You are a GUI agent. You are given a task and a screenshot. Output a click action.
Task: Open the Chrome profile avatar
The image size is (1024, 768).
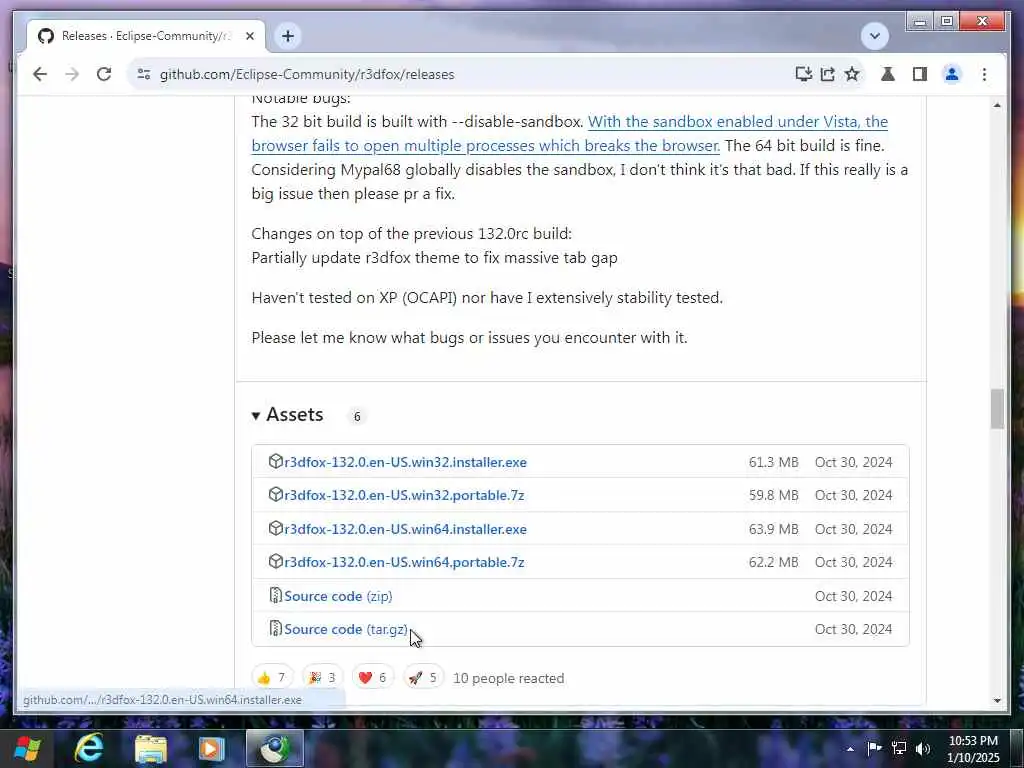click(x=952, y=74)
